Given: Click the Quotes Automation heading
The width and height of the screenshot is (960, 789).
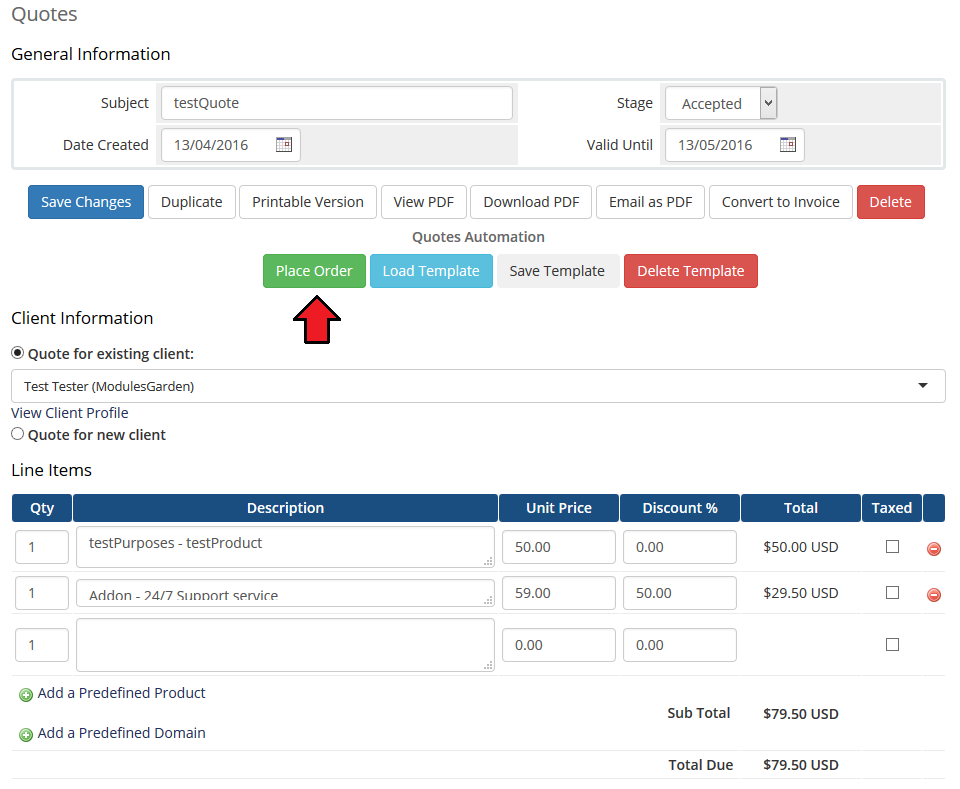Looking at the screenshot, I should pyautogui.click(x=478, y=237).
